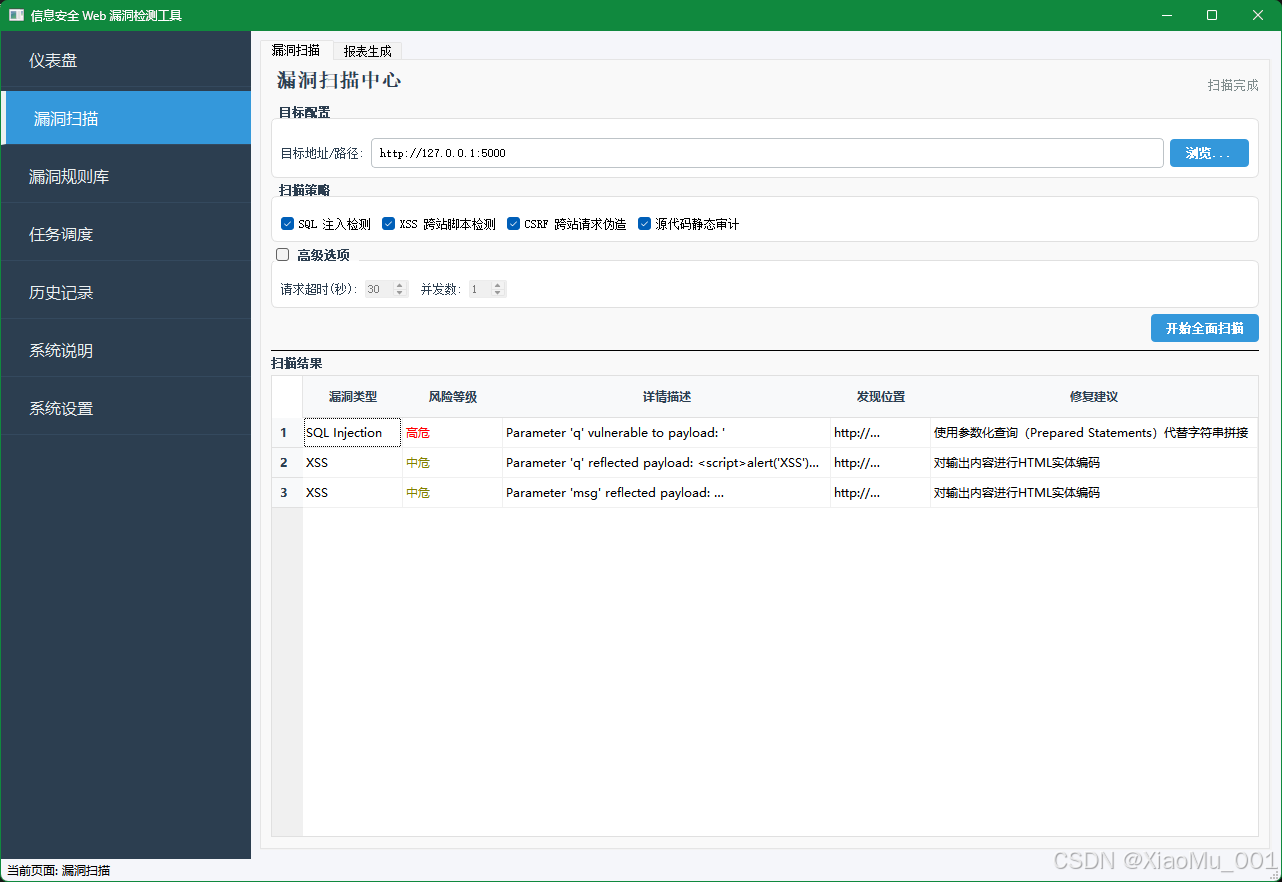The height and width of the screenshot is (882, 1282).
Task: Select row header 1 in results table
Action: click(287, 433)
